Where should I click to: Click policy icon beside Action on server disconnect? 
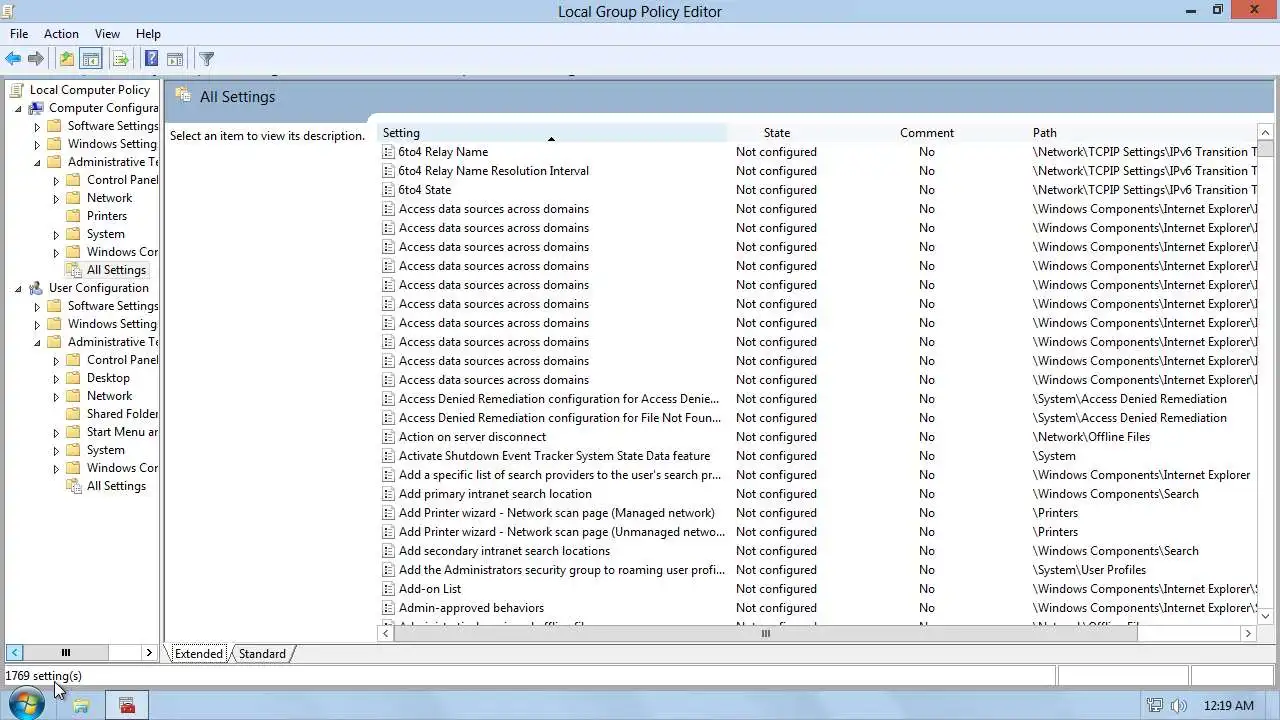pyautogui.click(x=389, y=437)
